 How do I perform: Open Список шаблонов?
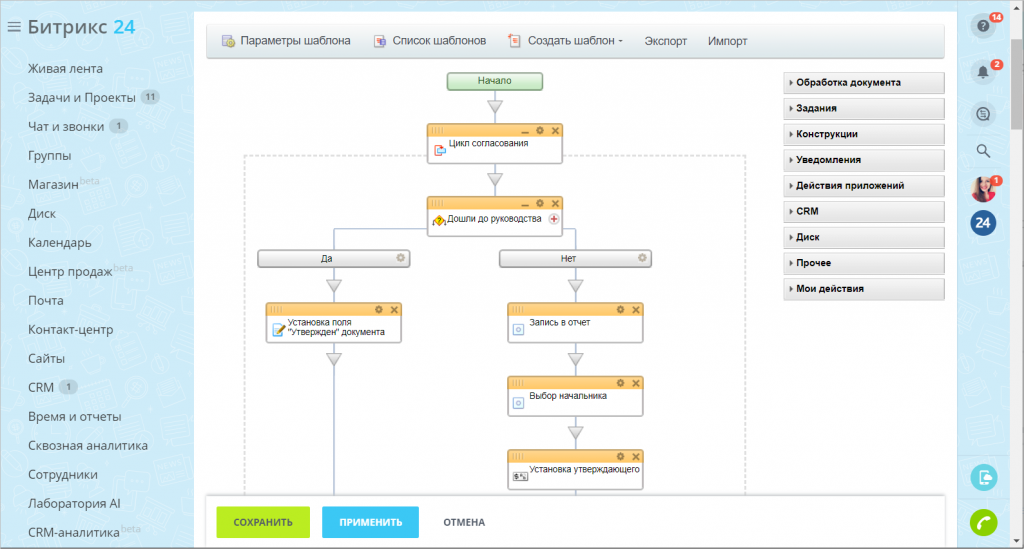tap(430, 41)
